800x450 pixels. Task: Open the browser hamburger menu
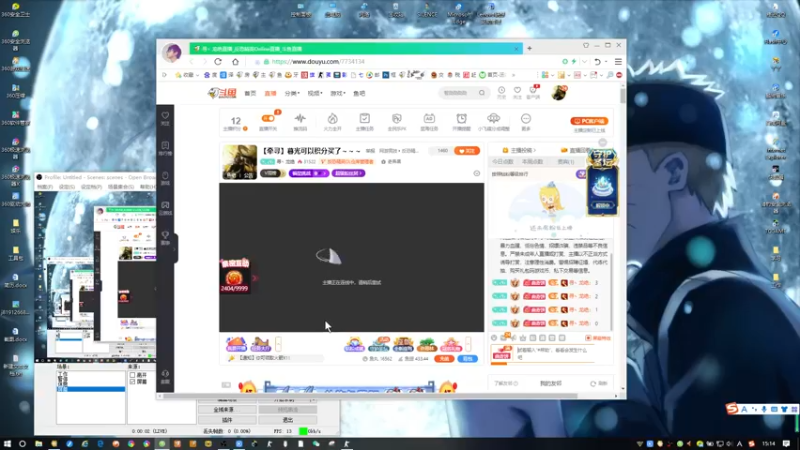[618, 62]
